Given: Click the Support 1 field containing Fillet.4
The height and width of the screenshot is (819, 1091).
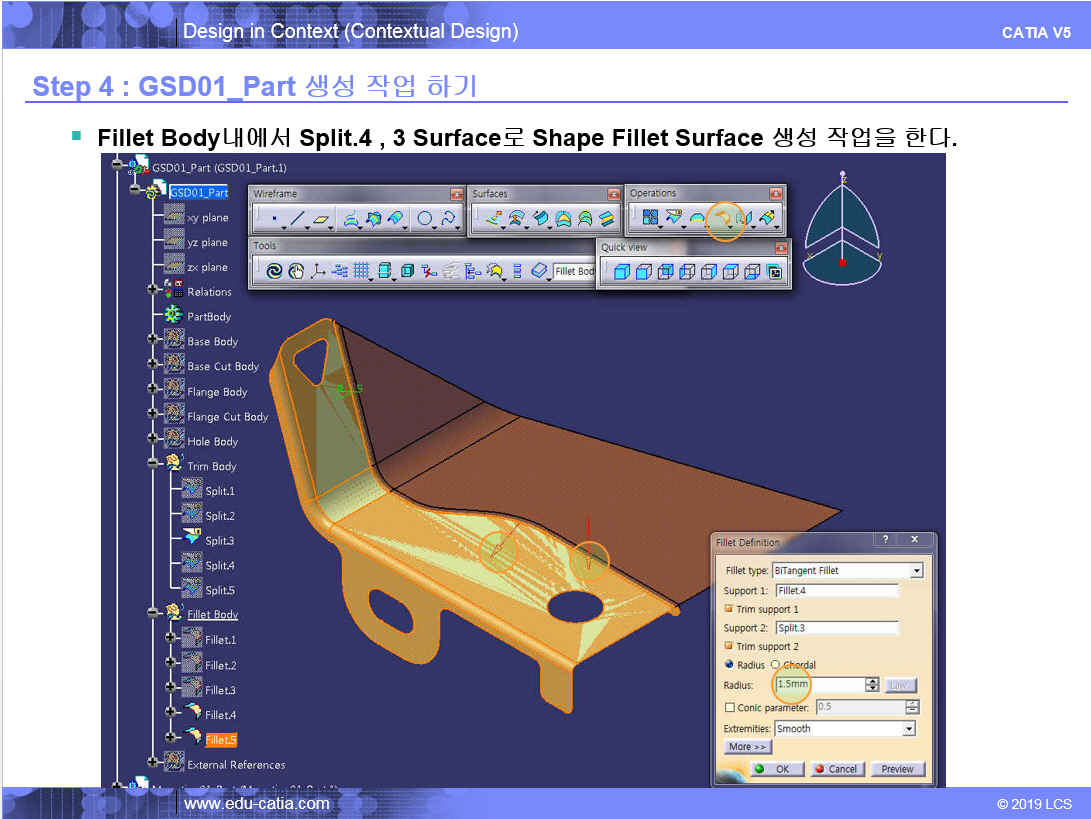Looking at the screenshot, I should tap(837, 591).
